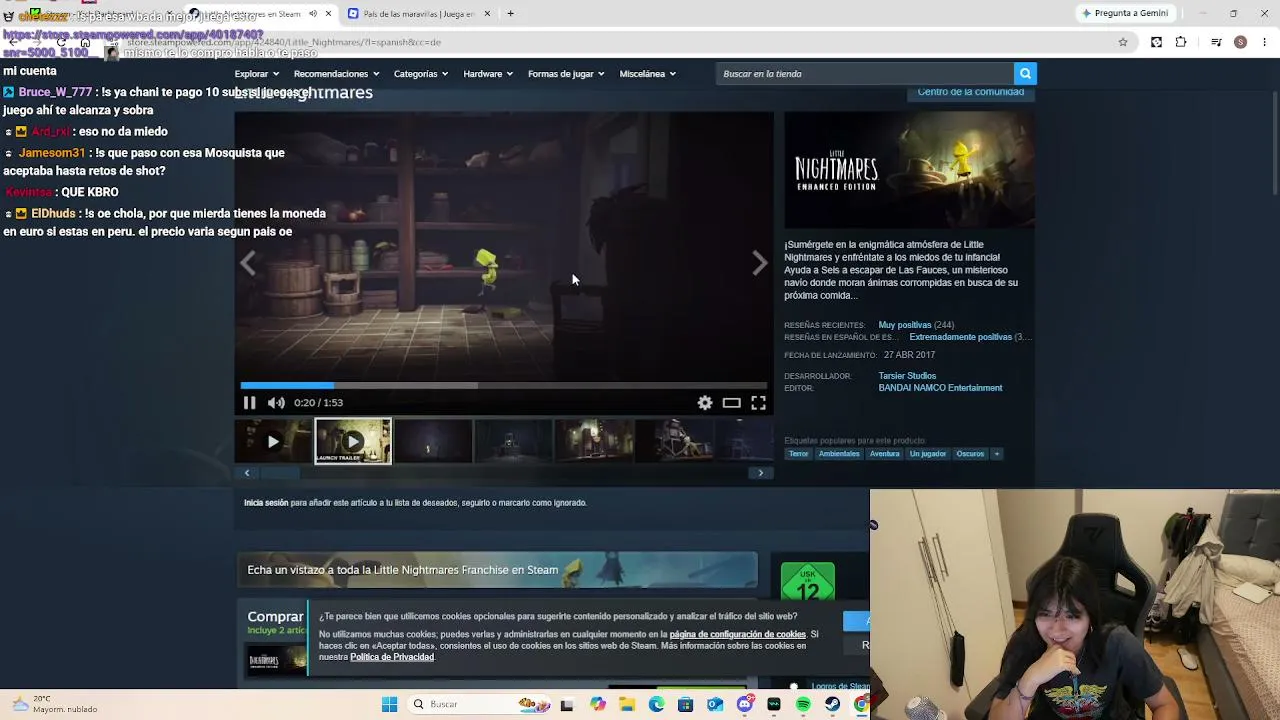
Task: Click the Steam store search magnifier button
Action: click(1025, 74)
